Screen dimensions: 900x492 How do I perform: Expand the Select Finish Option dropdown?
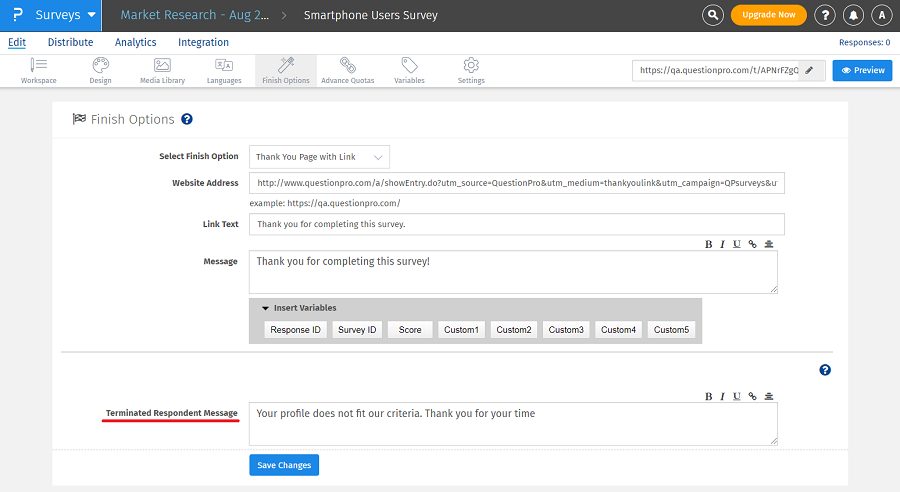(x=319, y=157)
